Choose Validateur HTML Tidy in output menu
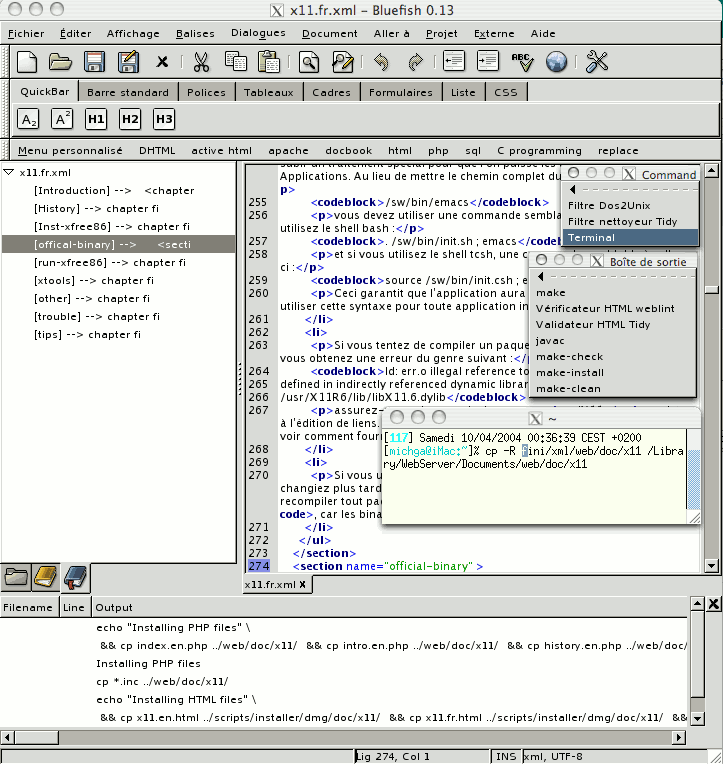723x764 pixels. [x=593, y=325]
